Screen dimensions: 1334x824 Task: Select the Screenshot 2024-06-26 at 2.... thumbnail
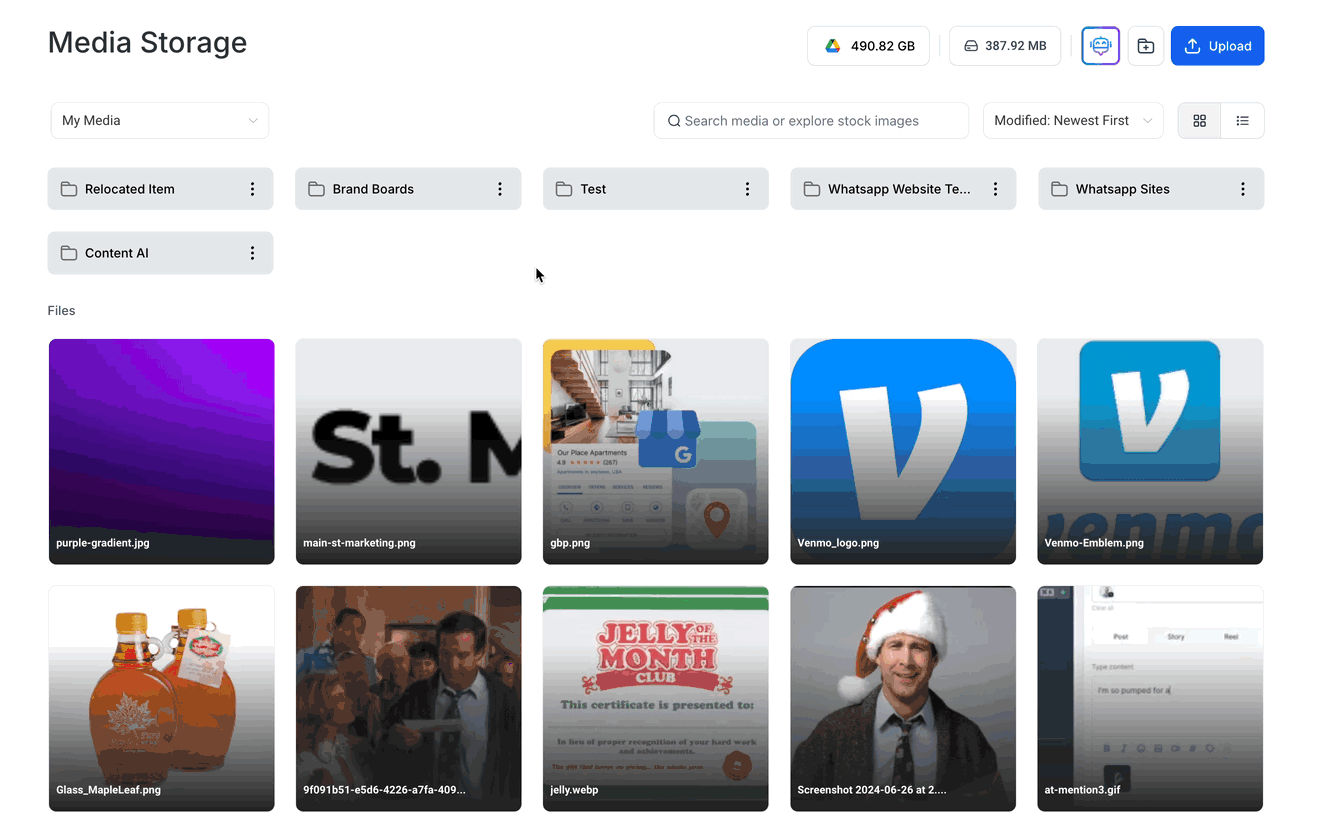(x=903, y=698)
